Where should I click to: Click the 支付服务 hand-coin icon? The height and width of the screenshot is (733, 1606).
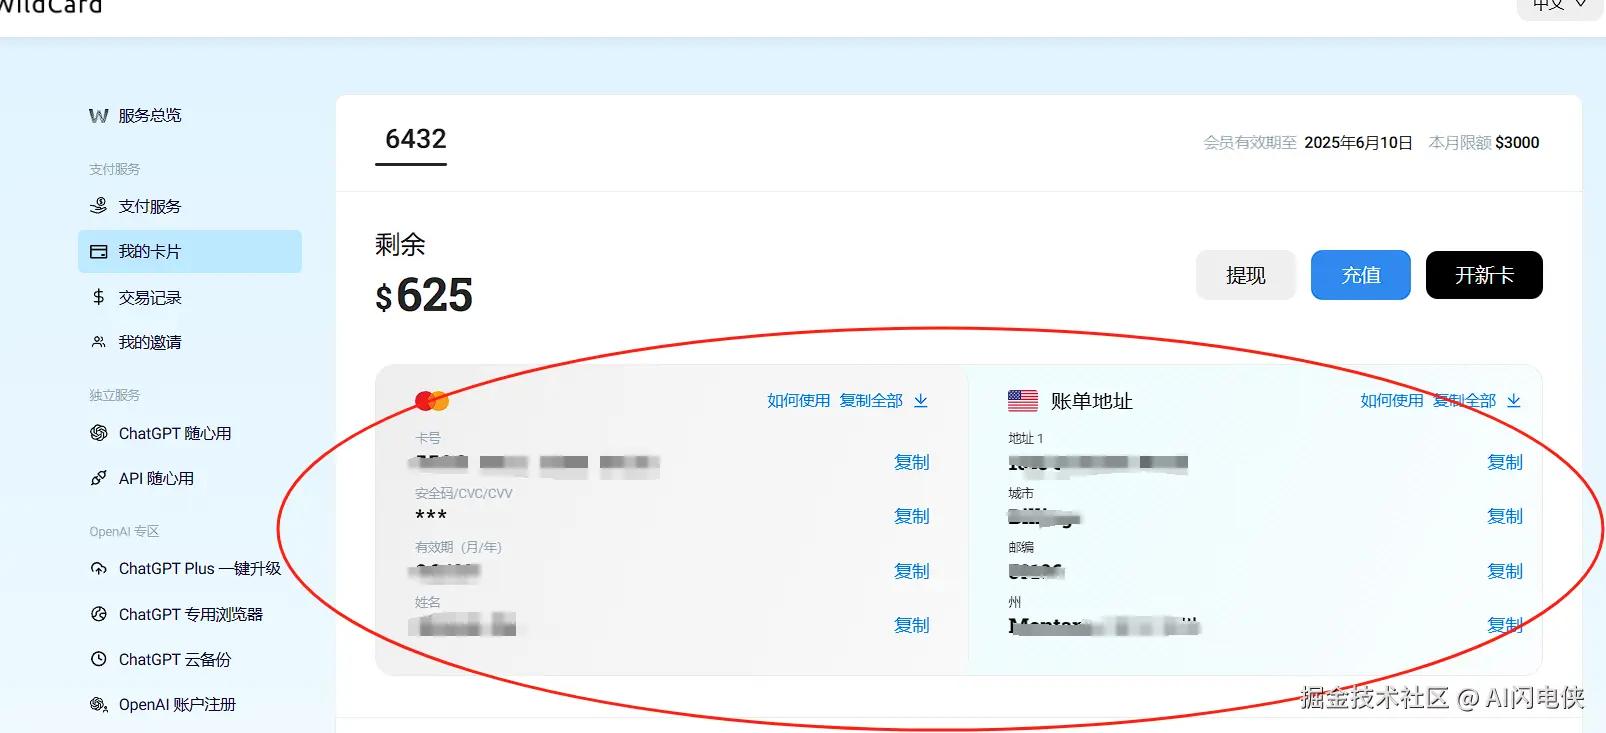tap(98, 206)
